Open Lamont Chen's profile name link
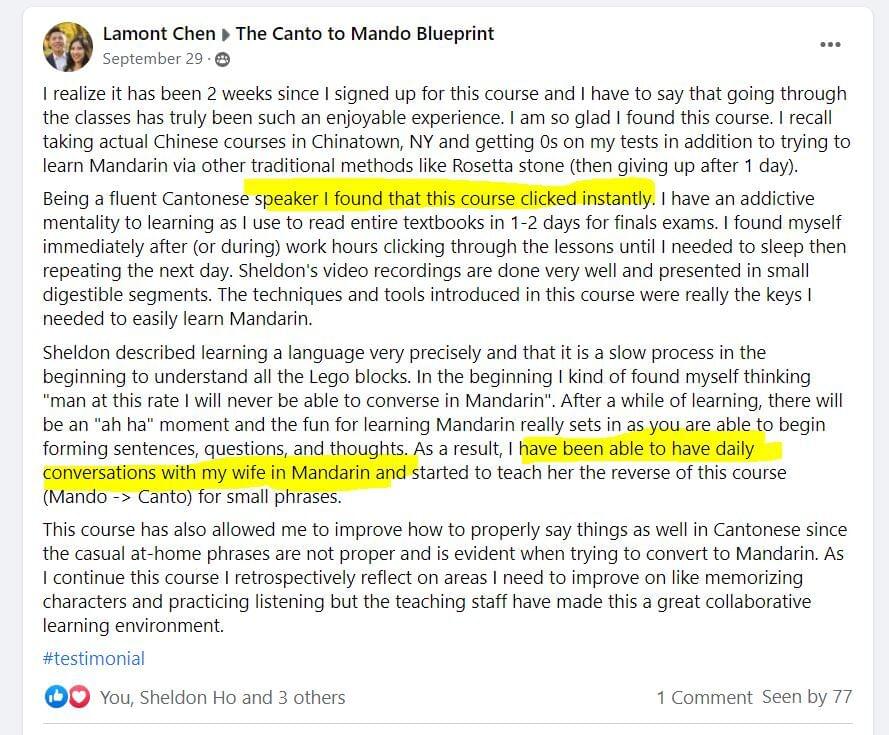The image size is (889, 735). point(159,34)
